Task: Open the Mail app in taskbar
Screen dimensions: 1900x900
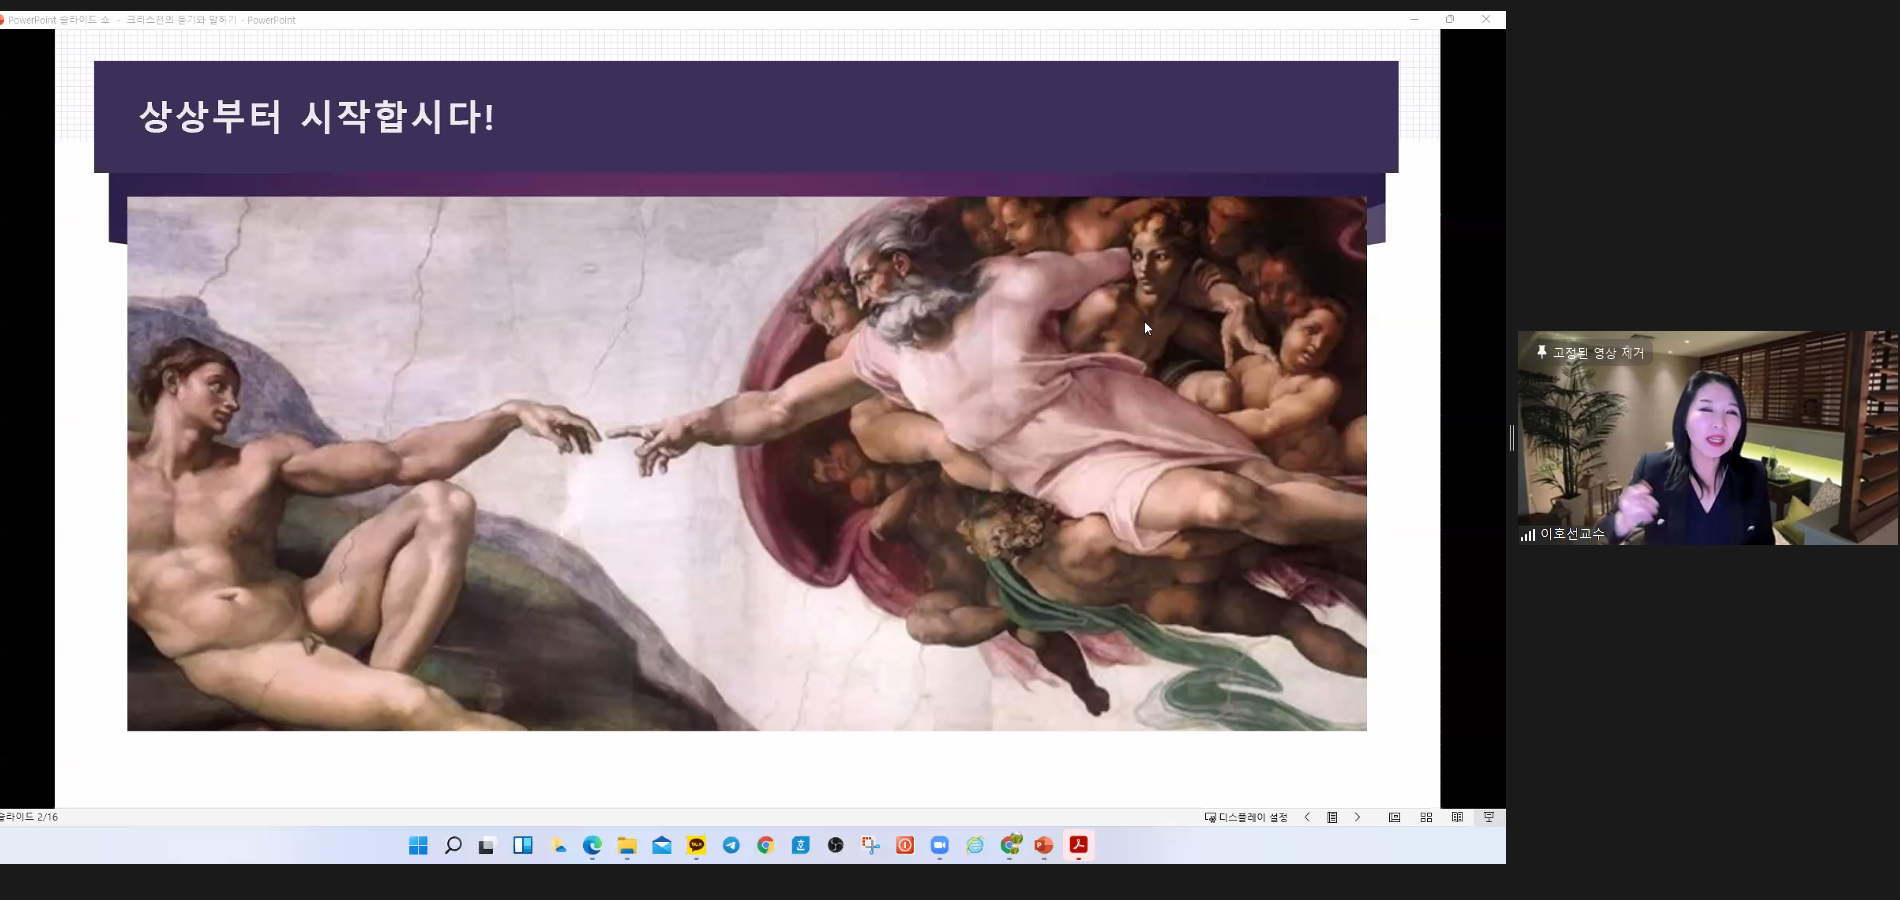Action: pyautogui.click(x=662, y=846)
